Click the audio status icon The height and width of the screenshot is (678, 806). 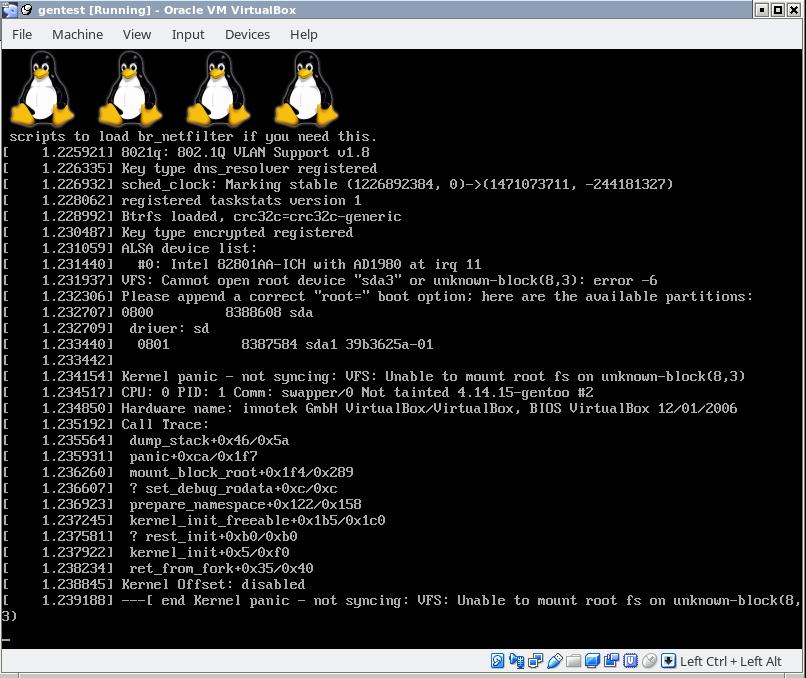coord(517,661)
